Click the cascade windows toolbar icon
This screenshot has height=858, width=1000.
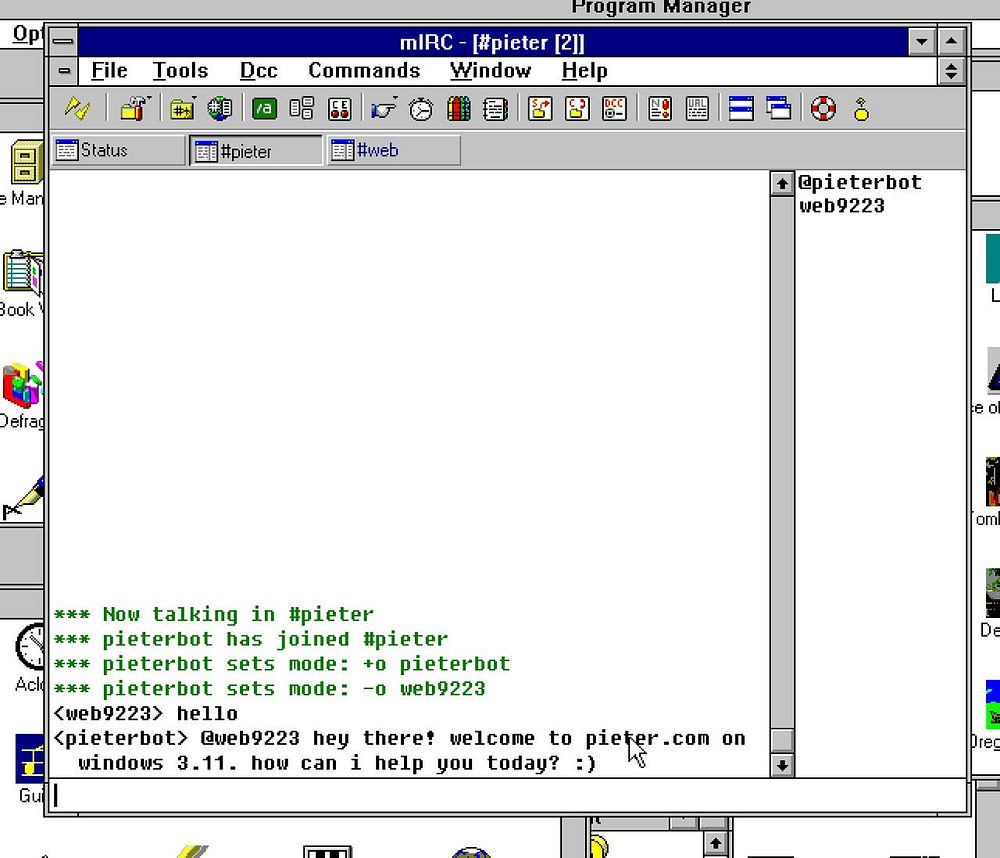778,108
